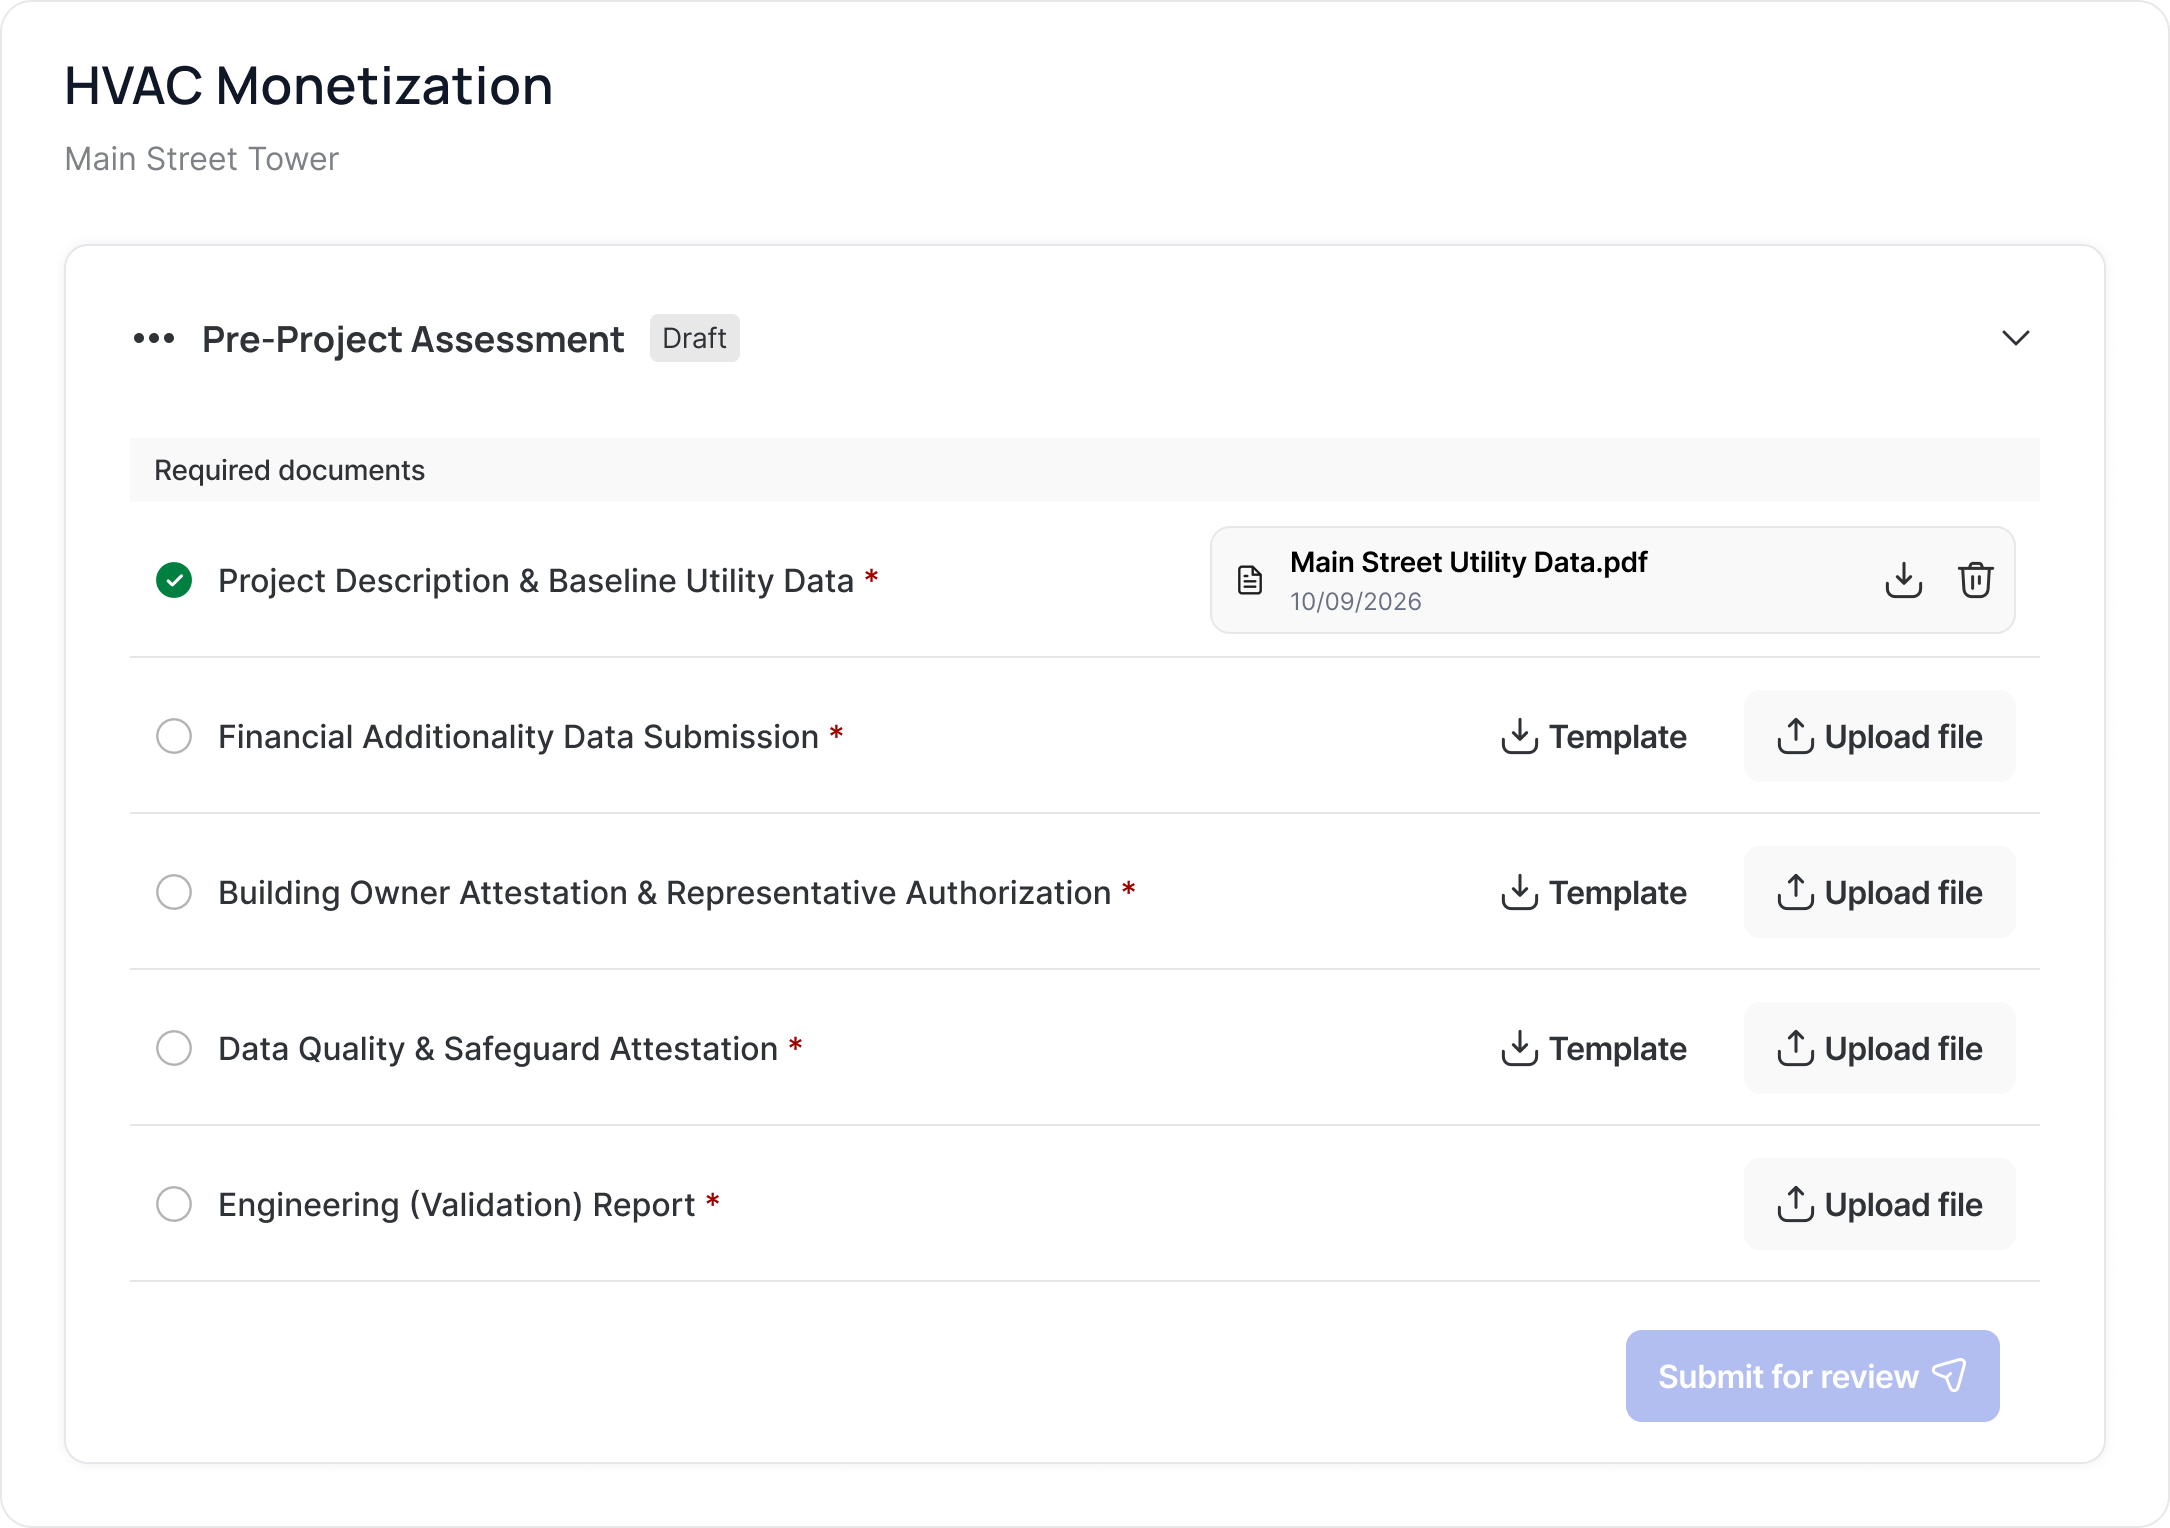2170x1528 pixels.
Task: Download Main Street Utility Data.pdf
Action: coord(1903,580)
